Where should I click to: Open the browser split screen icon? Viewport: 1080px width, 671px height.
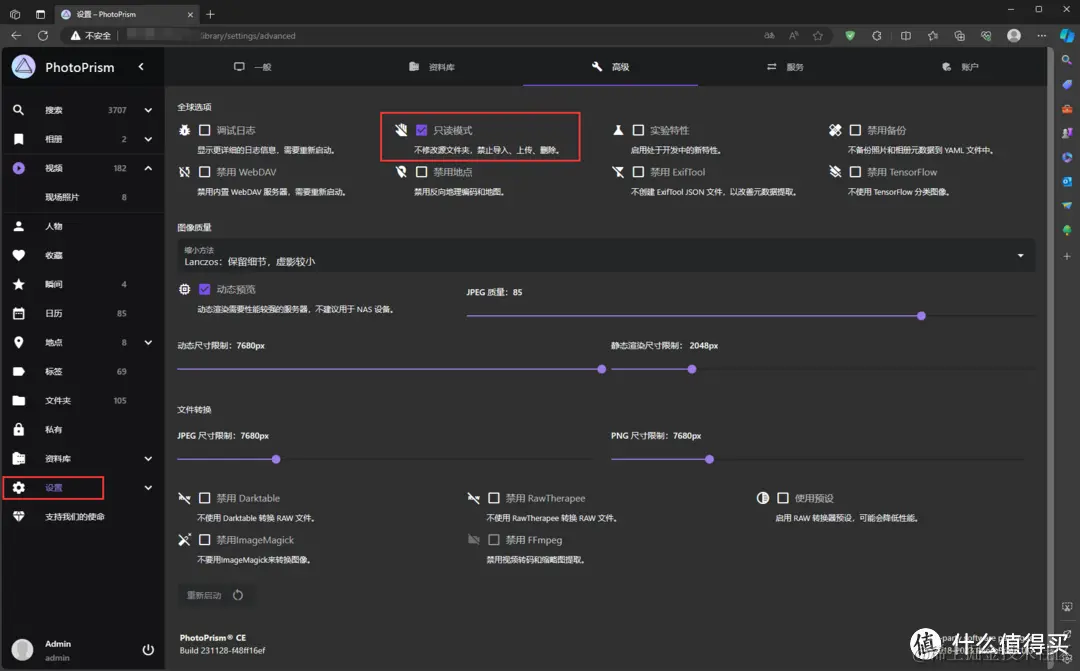(x=906, y=36)
